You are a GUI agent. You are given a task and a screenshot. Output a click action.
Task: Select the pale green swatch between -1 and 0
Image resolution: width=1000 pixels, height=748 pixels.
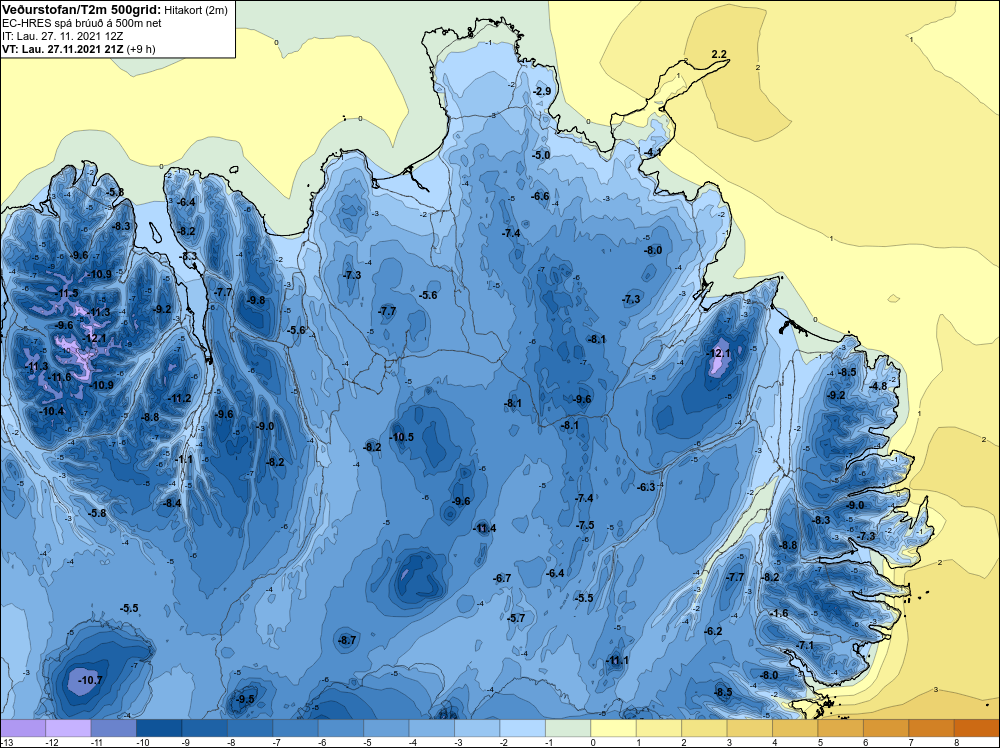point(568,728)
